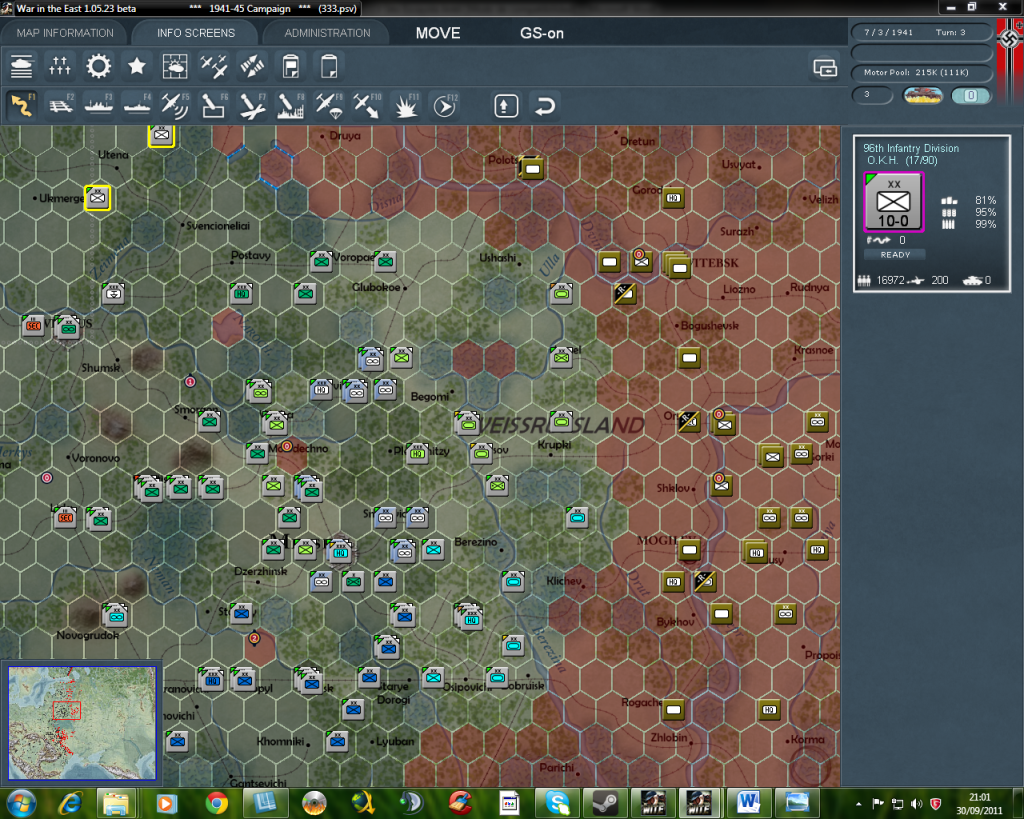The image size is (1024, 819).
Task: Click the READY status button
Action: pos(895,255)
